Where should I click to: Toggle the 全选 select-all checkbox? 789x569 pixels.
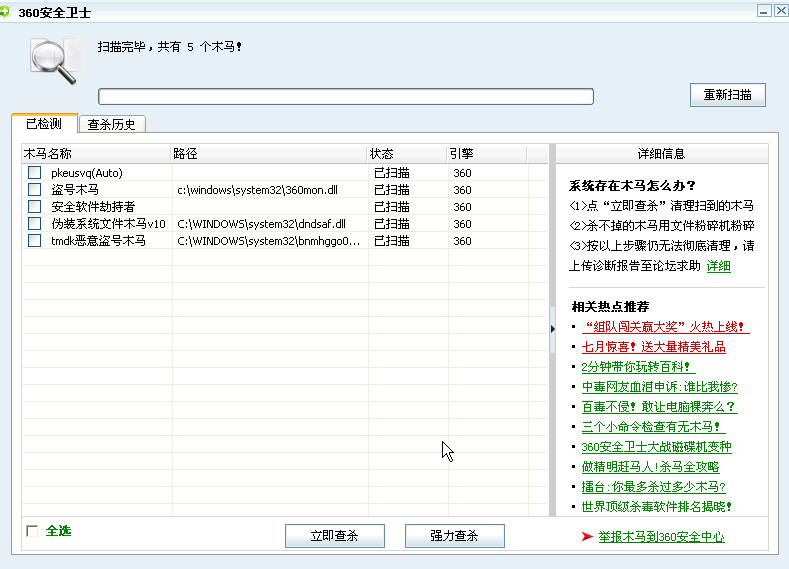[32, 531]
